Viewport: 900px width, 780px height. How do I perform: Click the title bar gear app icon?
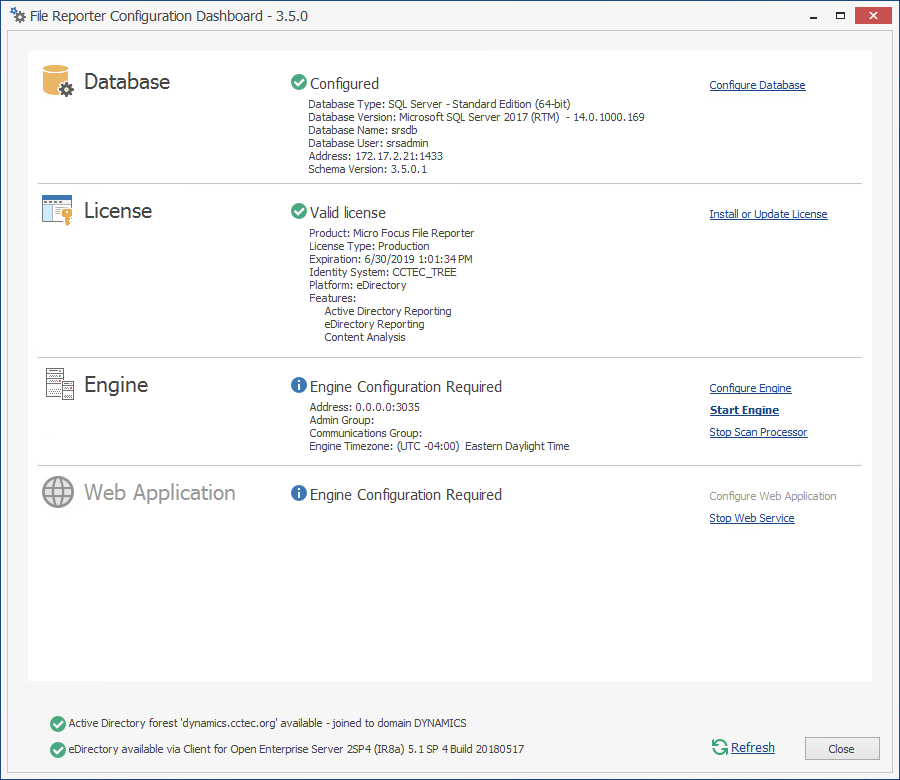coord(17,16)
